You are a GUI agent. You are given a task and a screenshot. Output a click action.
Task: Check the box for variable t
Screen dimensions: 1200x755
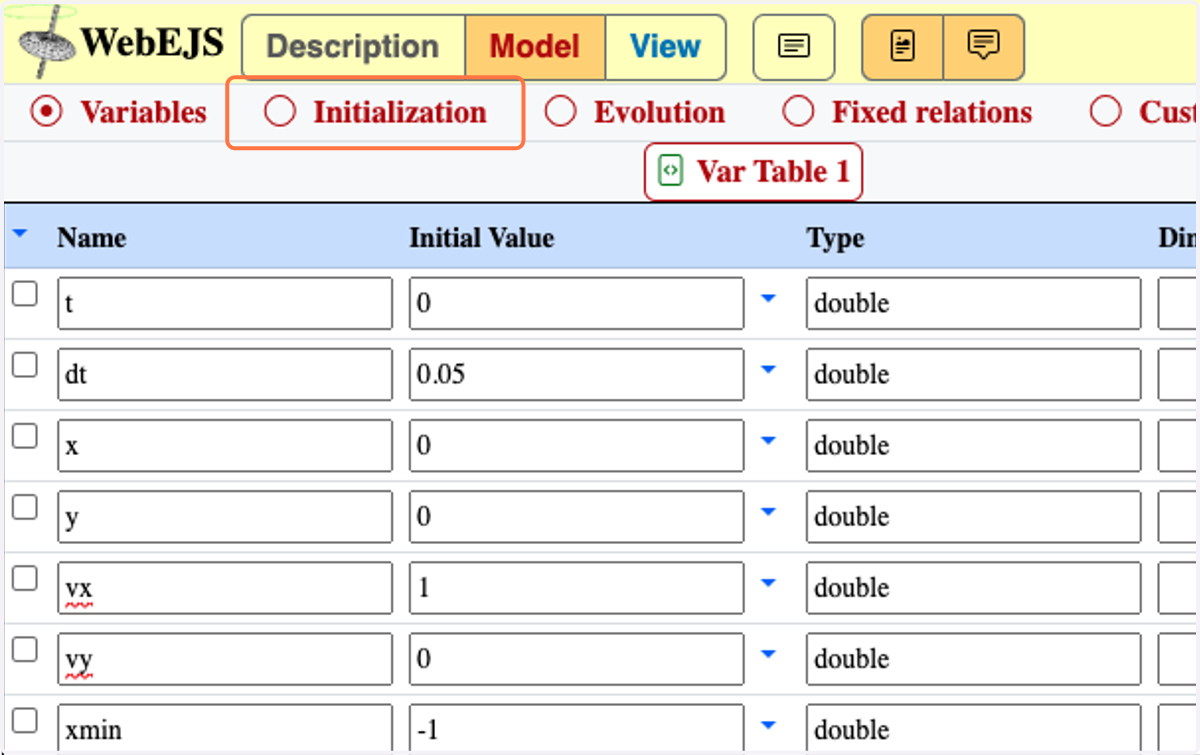[24, 294]
